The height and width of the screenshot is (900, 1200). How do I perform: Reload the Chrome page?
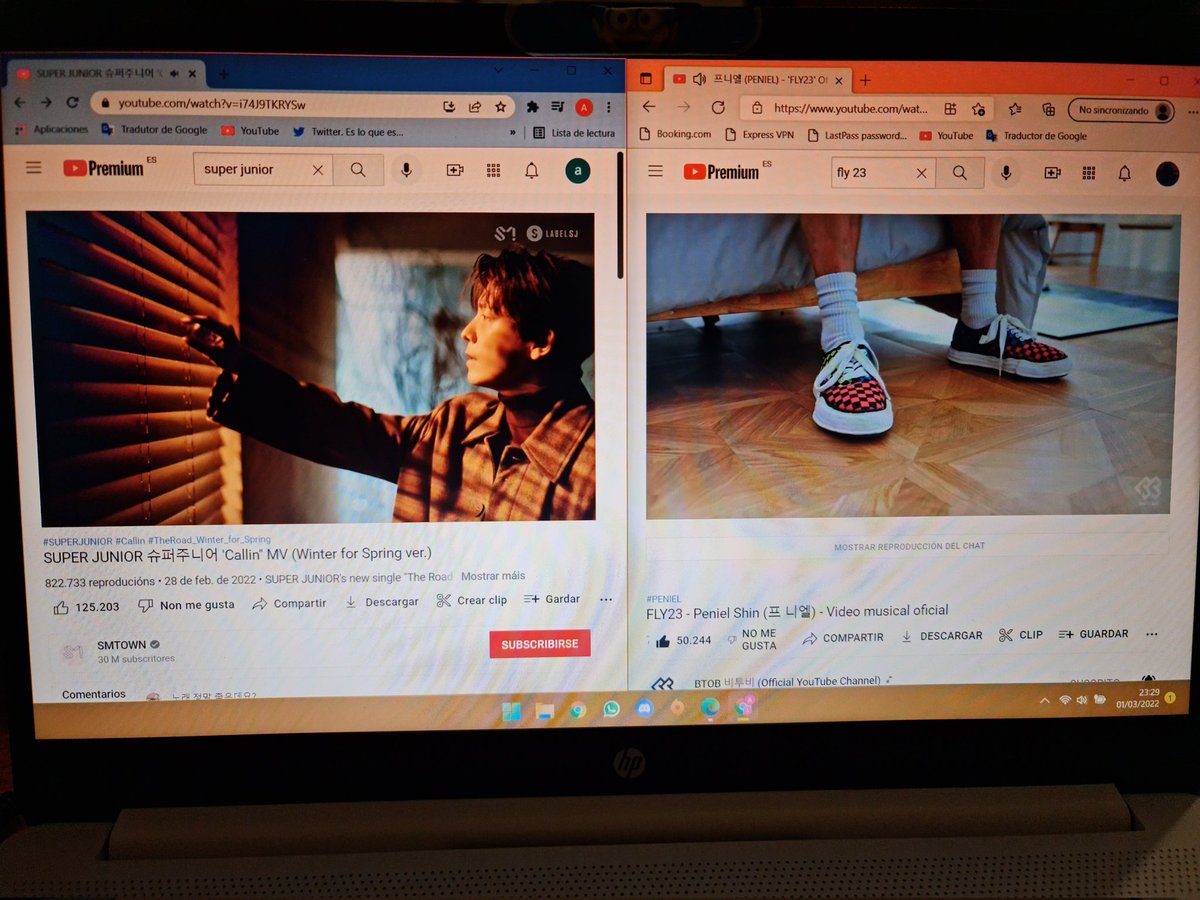[72, 102]
